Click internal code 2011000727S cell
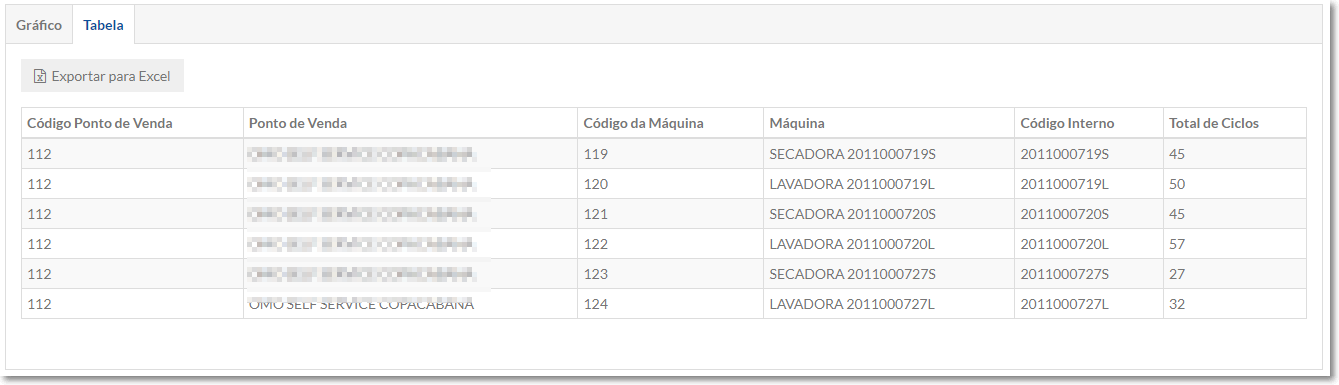 1089,274
